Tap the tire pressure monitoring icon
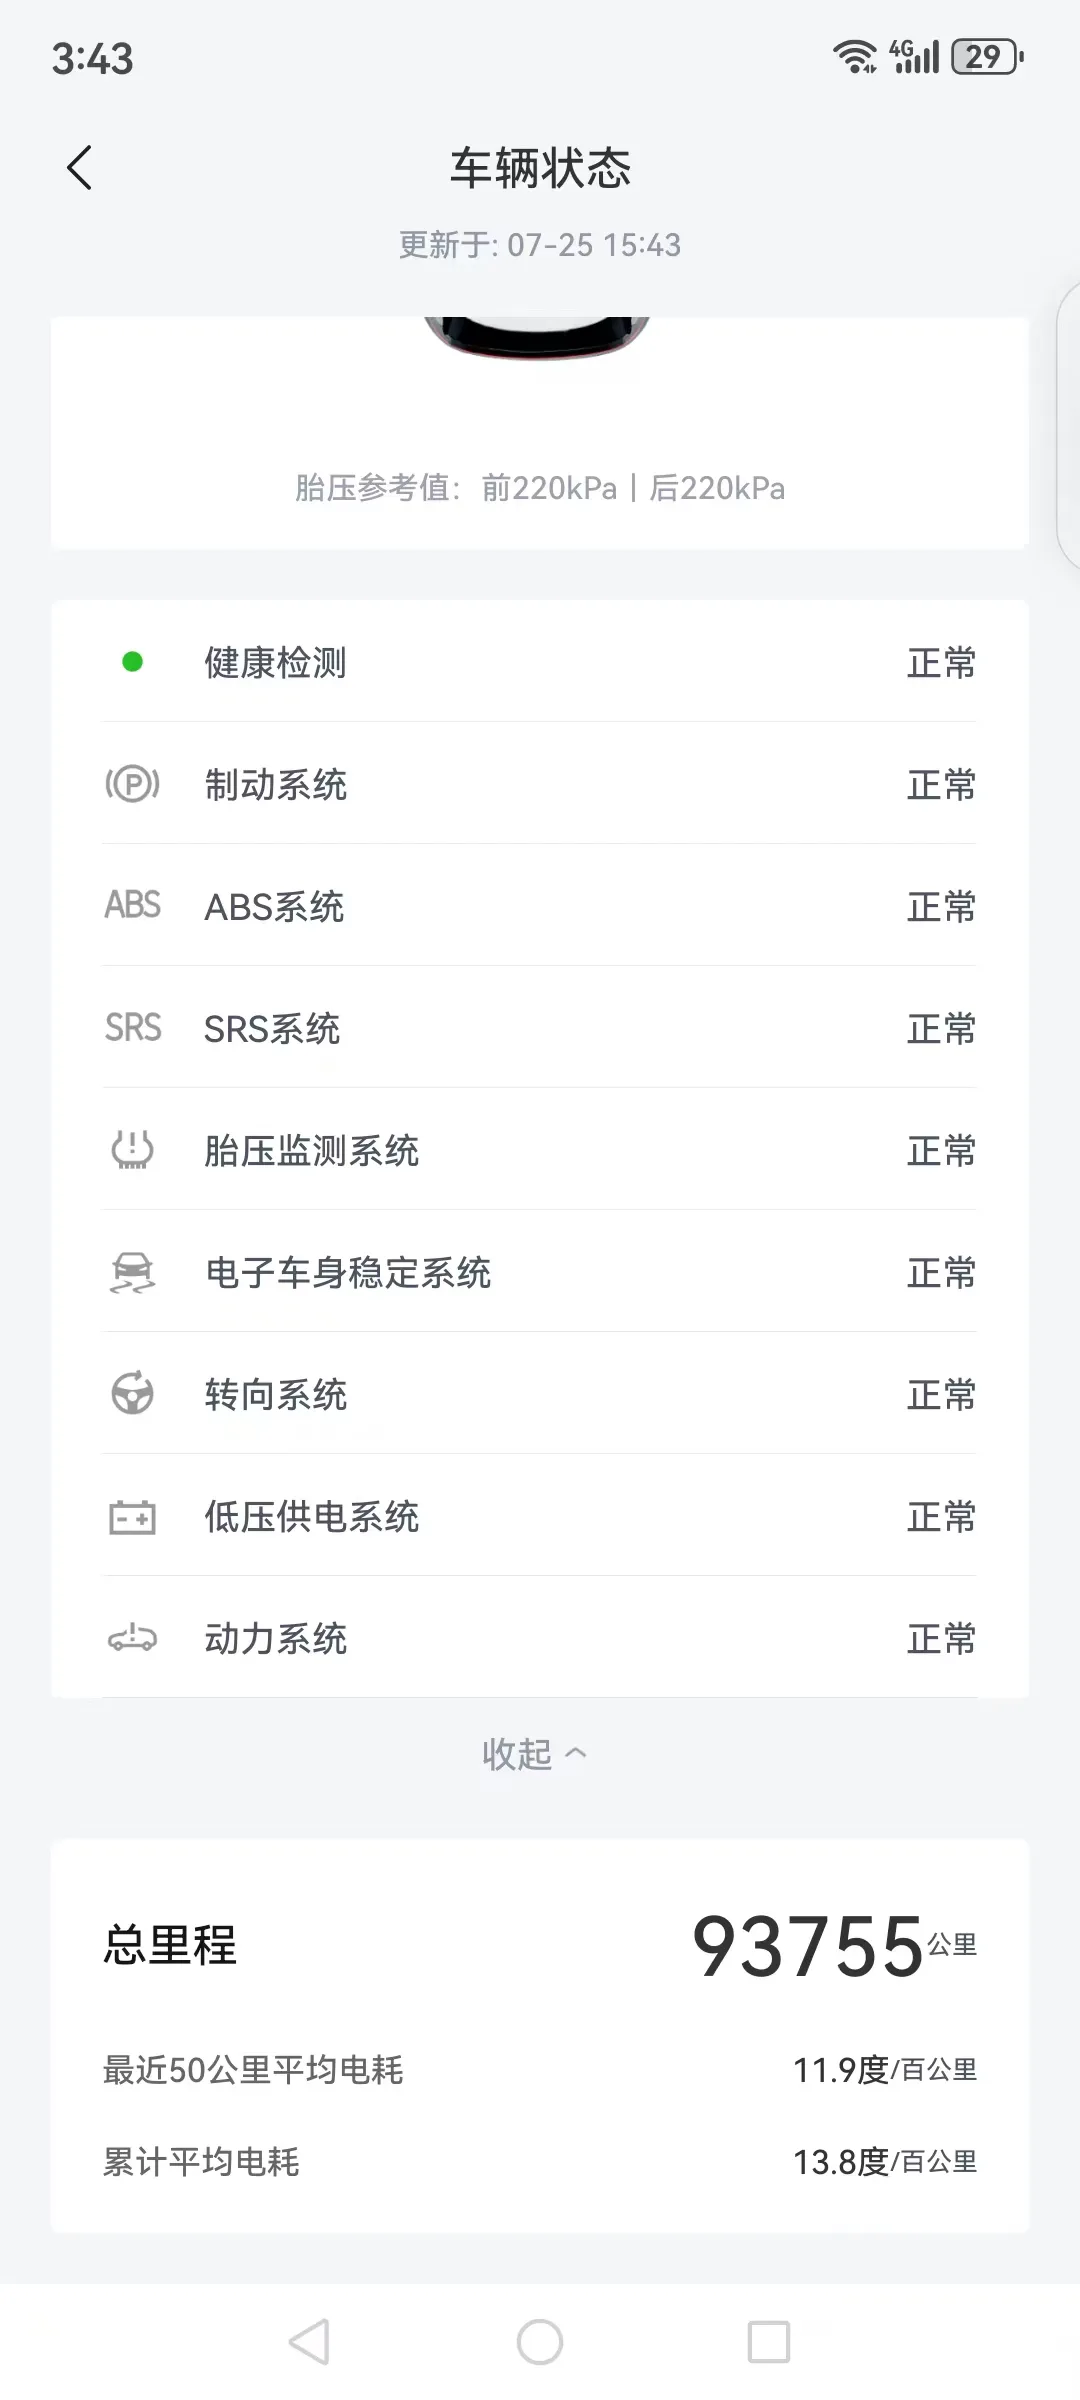Image resolution: width=1080 pixels, height=2400 pixels. click(132, 1150)
